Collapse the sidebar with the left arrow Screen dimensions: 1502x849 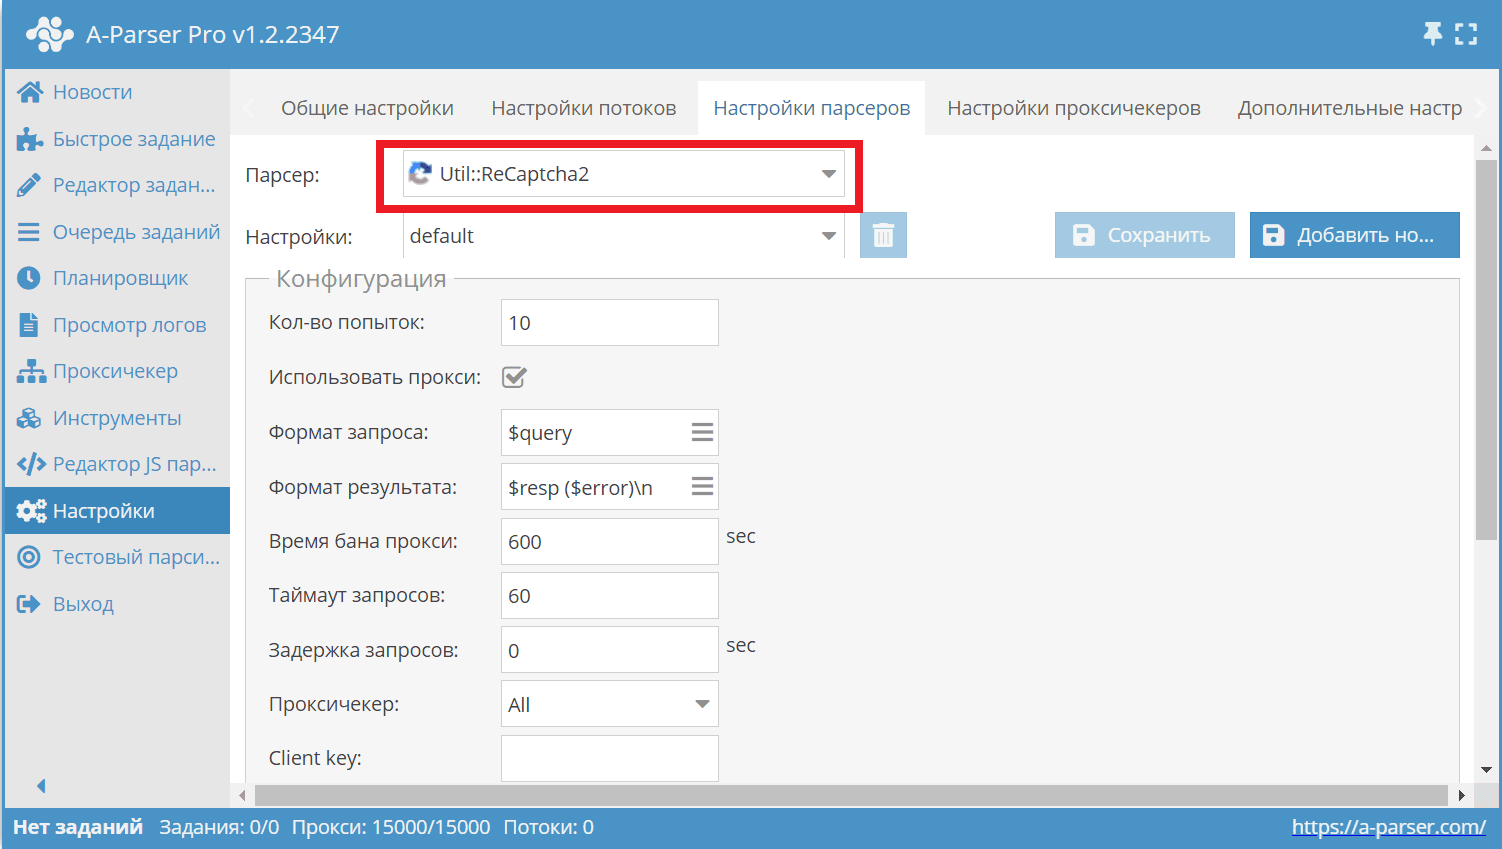coord(41,786)
